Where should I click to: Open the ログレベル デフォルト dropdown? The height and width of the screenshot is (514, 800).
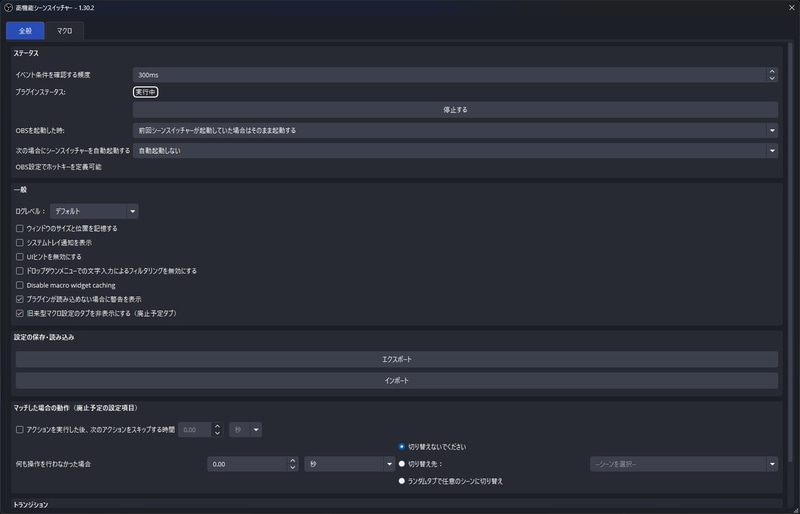tap(94, 211)
